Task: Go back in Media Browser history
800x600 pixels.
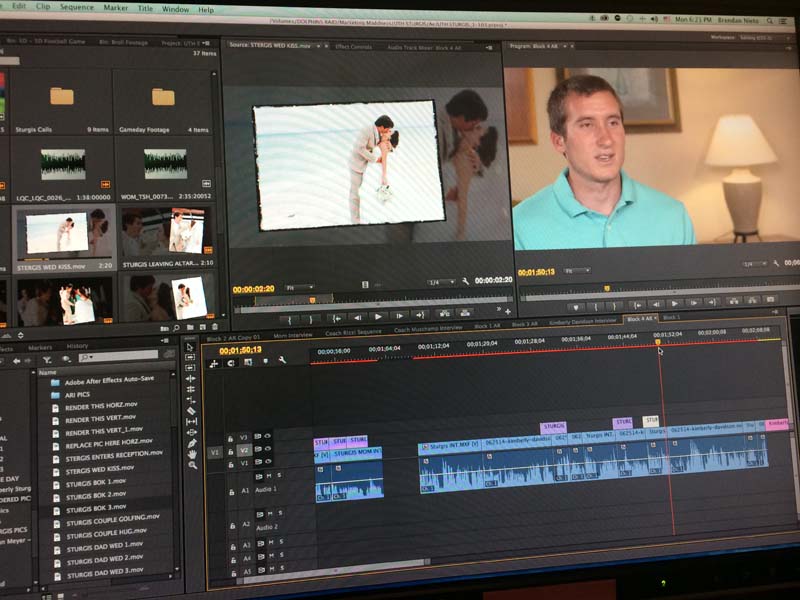Action: [x=17, y=361]
